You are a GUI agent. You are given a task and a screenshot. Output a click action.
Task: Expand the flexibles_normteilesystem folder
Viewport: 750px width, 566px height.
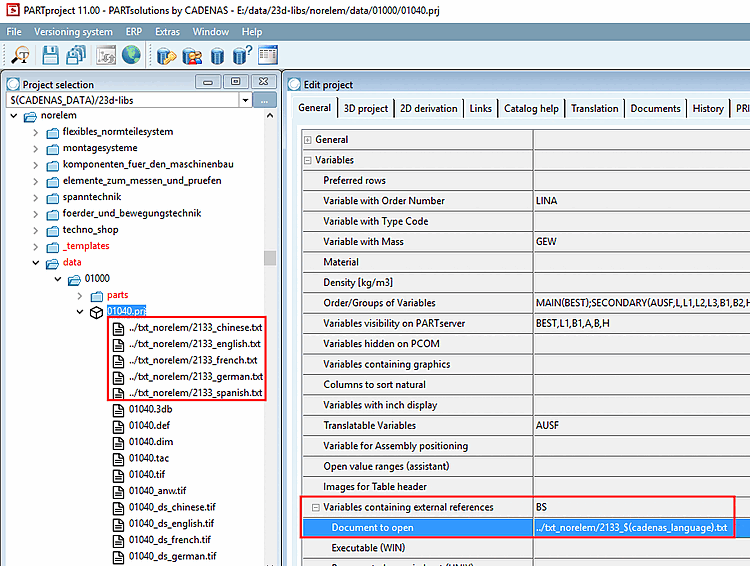click(x=36, y=133)
